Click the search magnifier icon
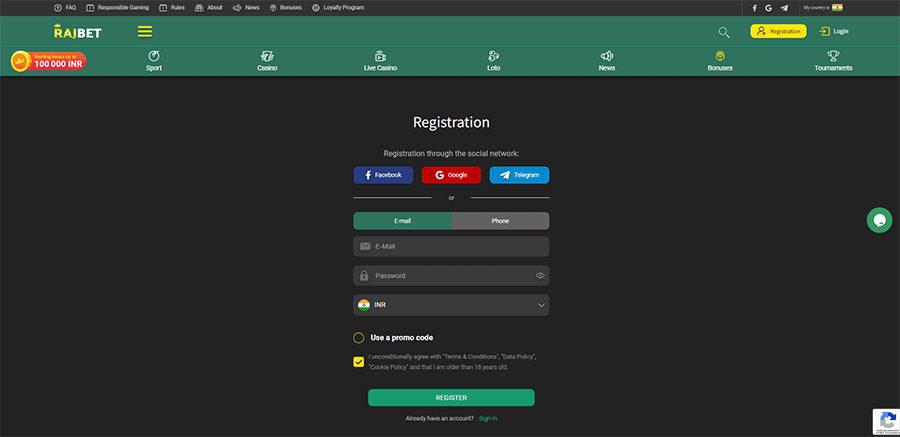The image size is (900, 437). 724,32
